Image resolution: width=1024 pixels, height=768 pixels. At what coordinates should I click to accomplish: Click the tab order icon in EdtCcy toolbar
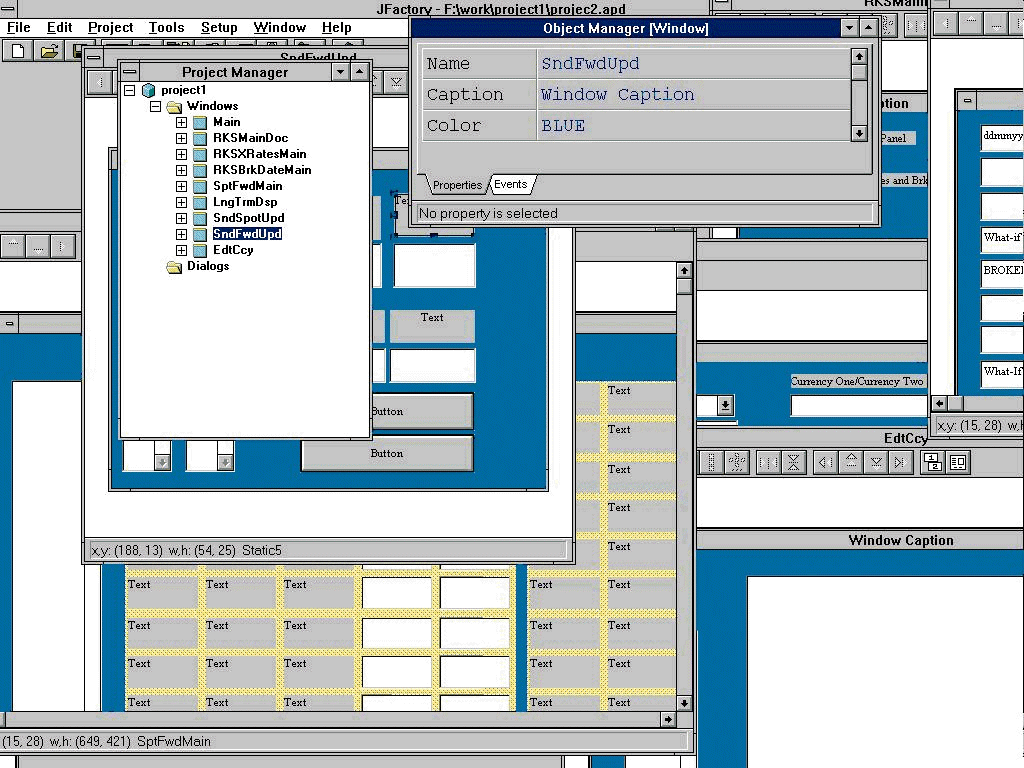(932, 462)
